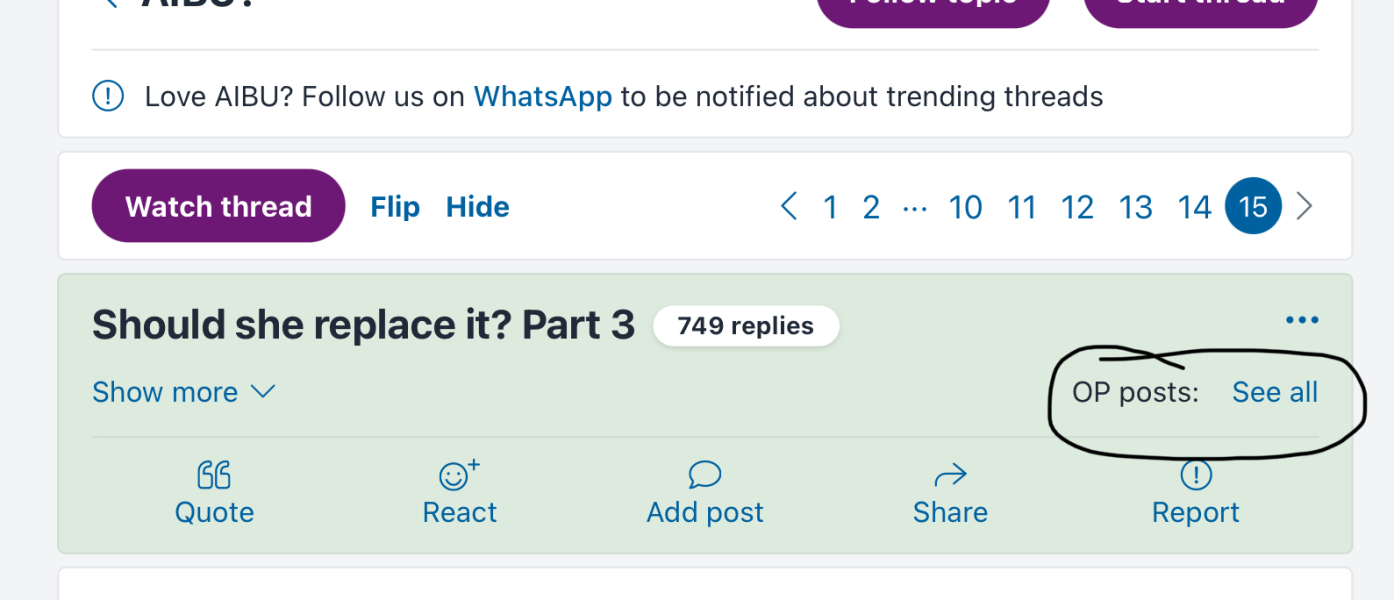Click the info icon beside Love AIBU
This screenshot has width=1394, height=600.
point(108,97)
